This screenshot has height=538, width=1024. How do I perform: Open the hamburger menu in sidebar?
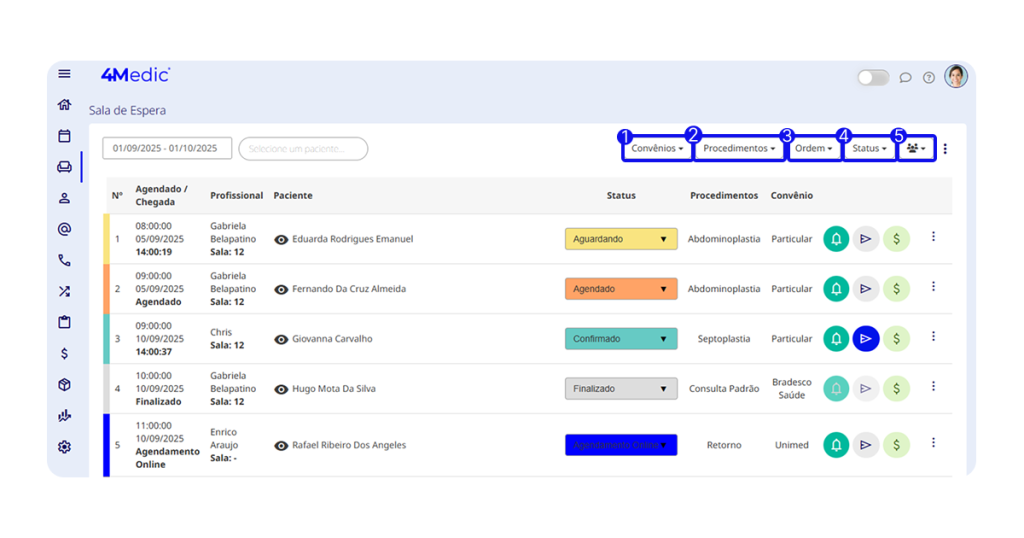click(x=65, y=74)
